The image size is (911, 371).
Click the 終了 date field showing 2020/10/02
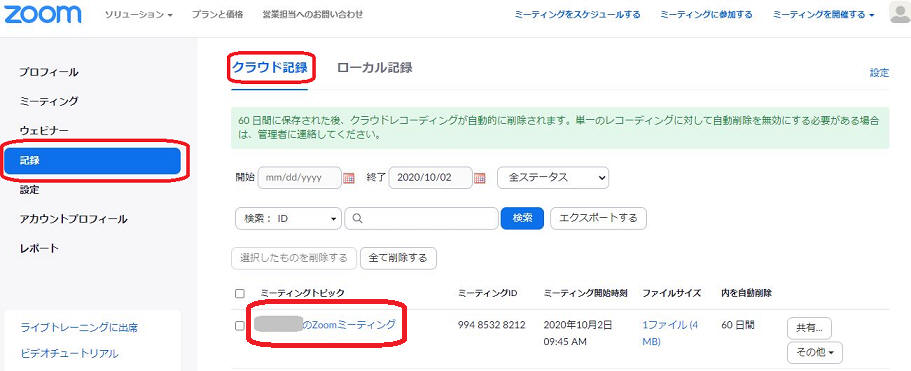pos(430,178)
